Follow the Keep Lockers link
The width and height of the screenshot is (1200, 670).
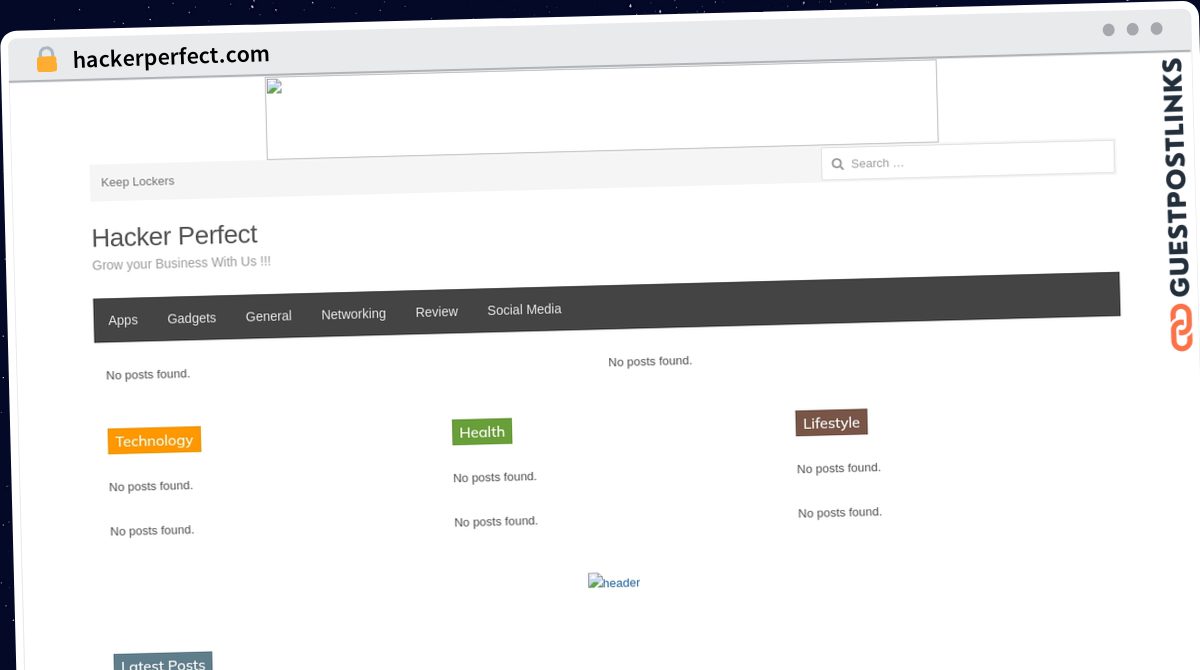tap(138, 182)
